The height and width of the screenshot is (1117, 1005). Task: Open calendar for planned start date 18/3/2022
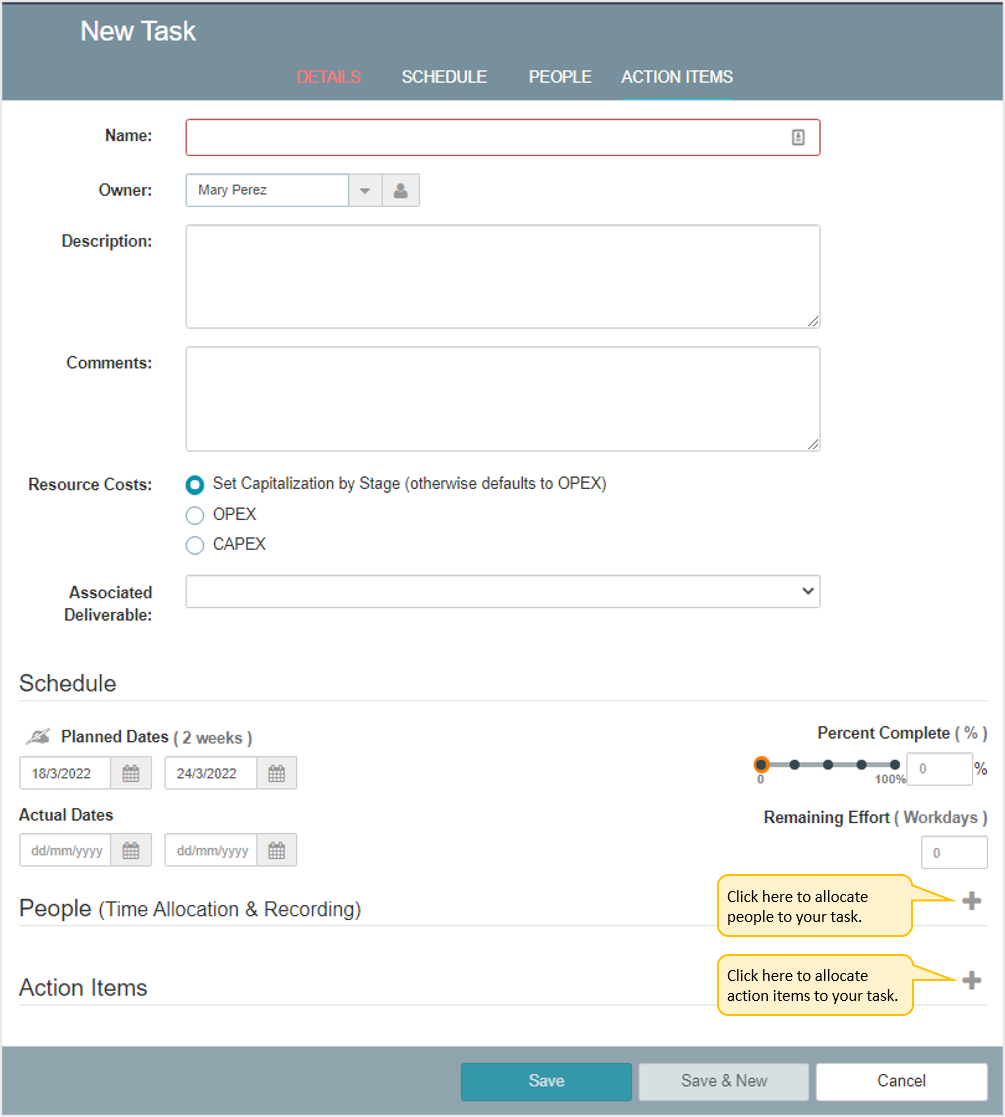[x=131, y=773]
